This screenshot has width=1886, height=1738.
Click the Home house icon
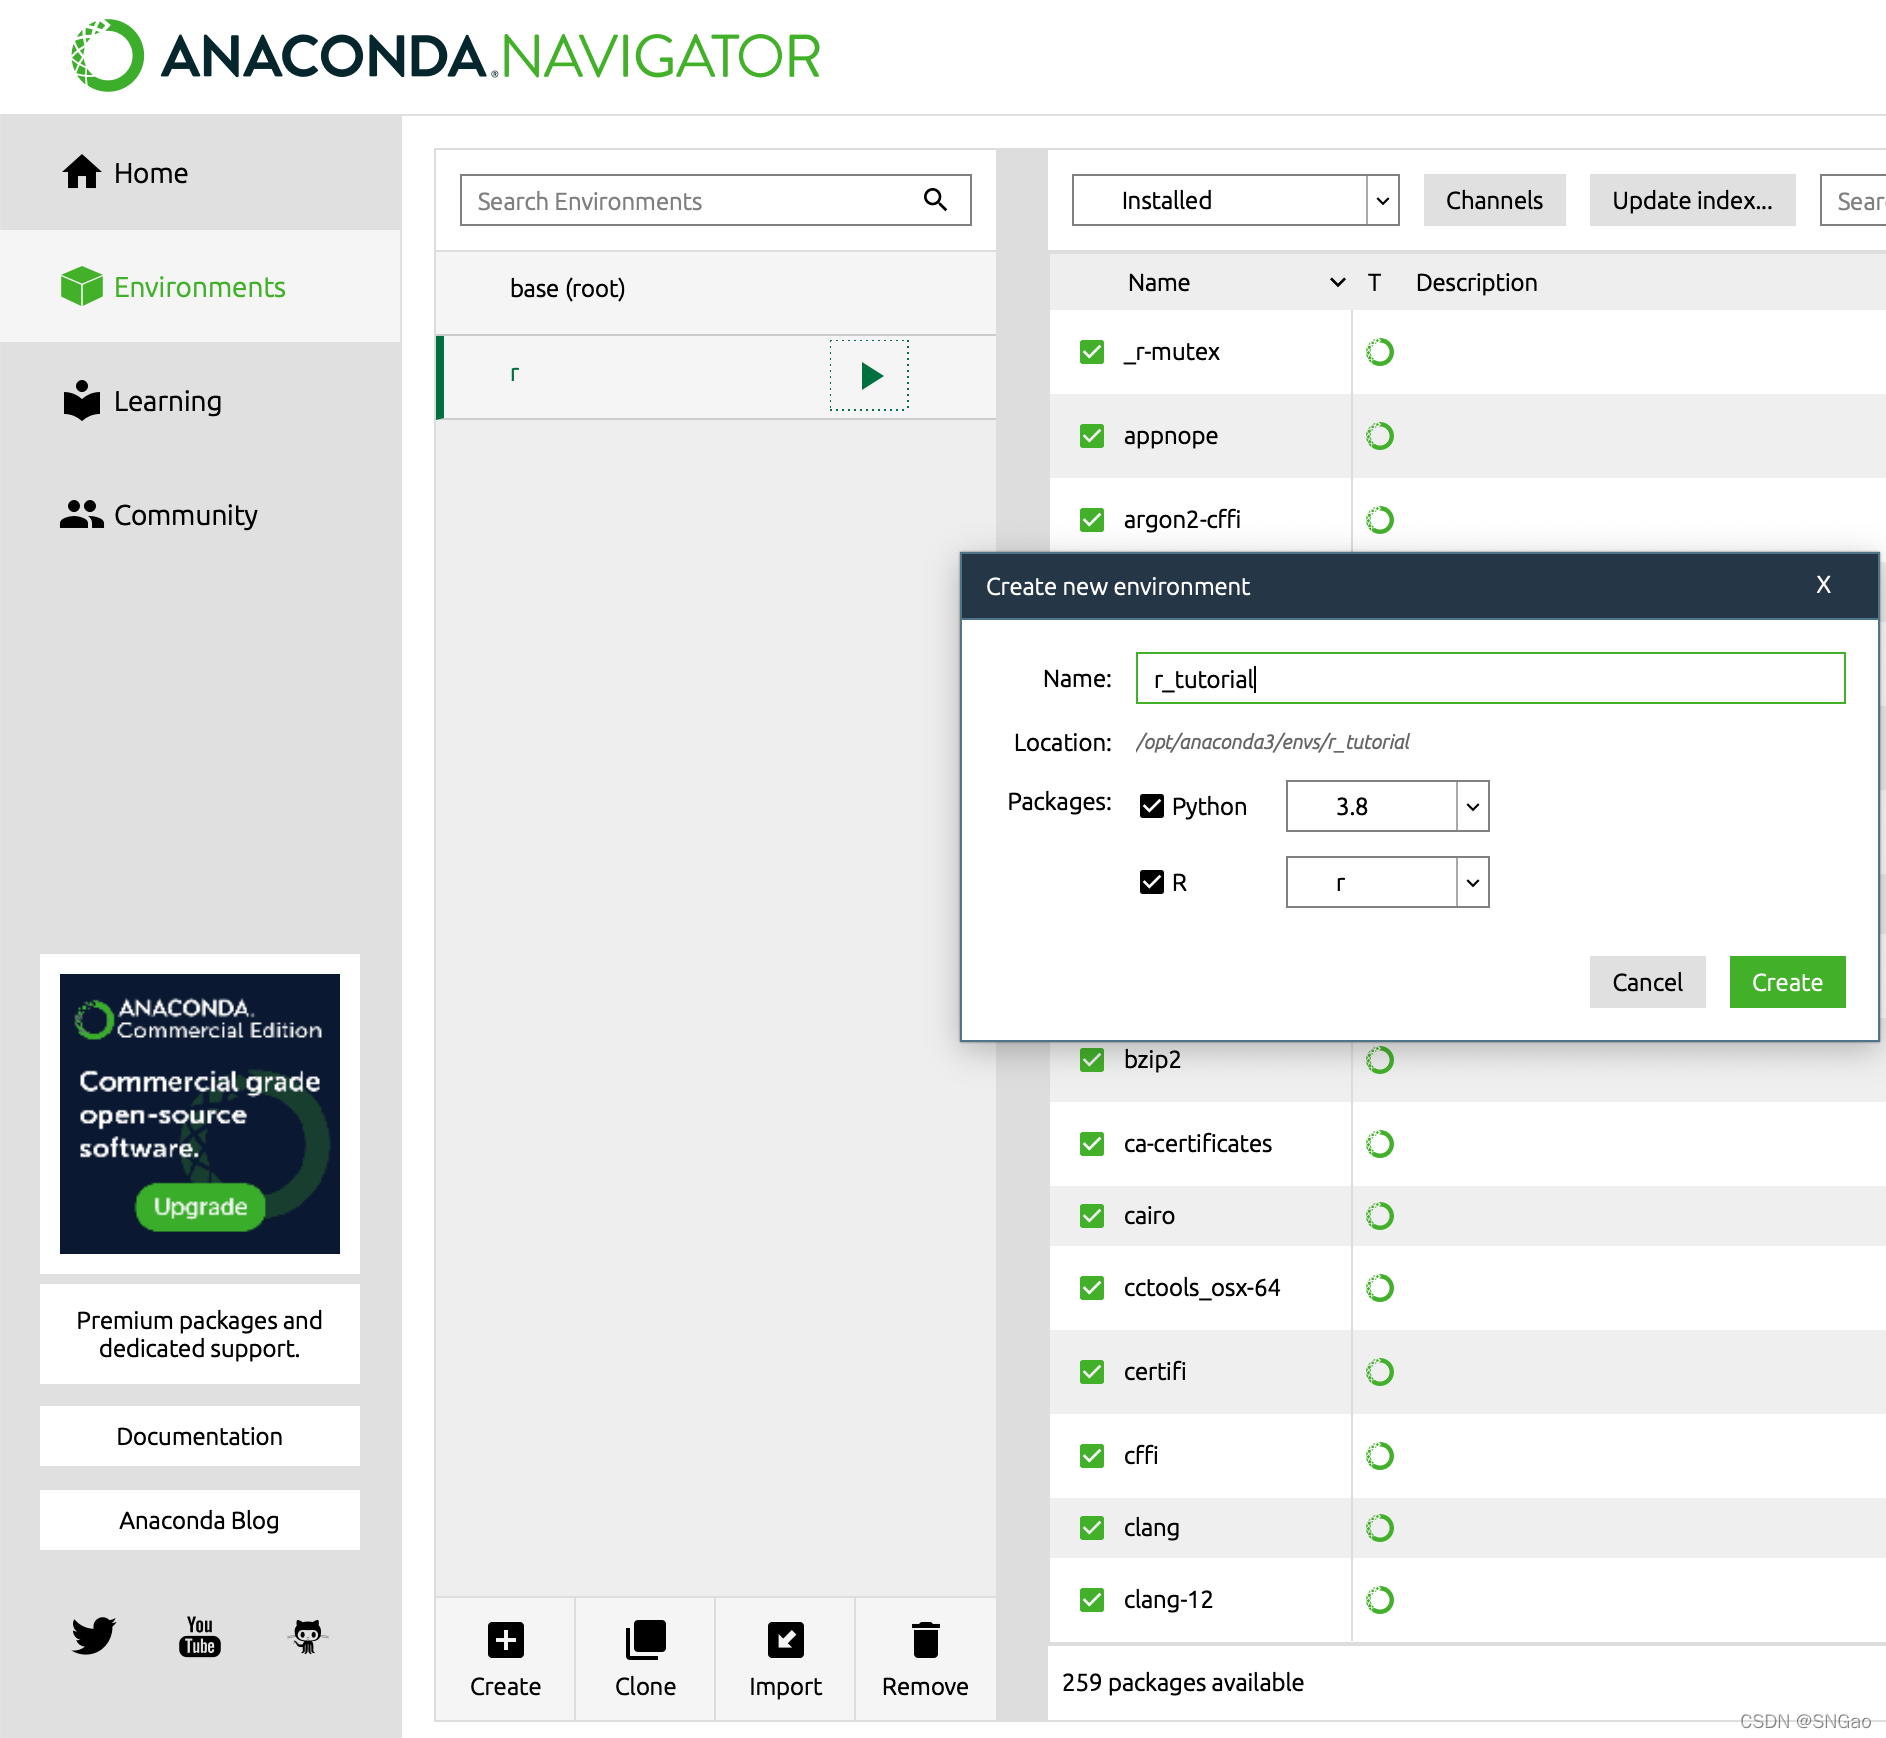82,172
